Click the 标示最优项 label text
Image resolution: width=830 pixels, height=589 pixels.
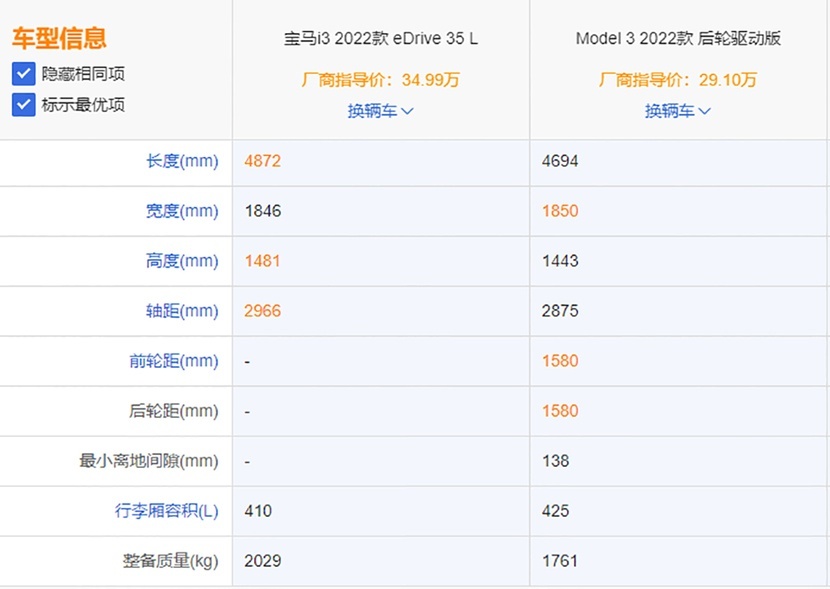click(x=83, y=105)
